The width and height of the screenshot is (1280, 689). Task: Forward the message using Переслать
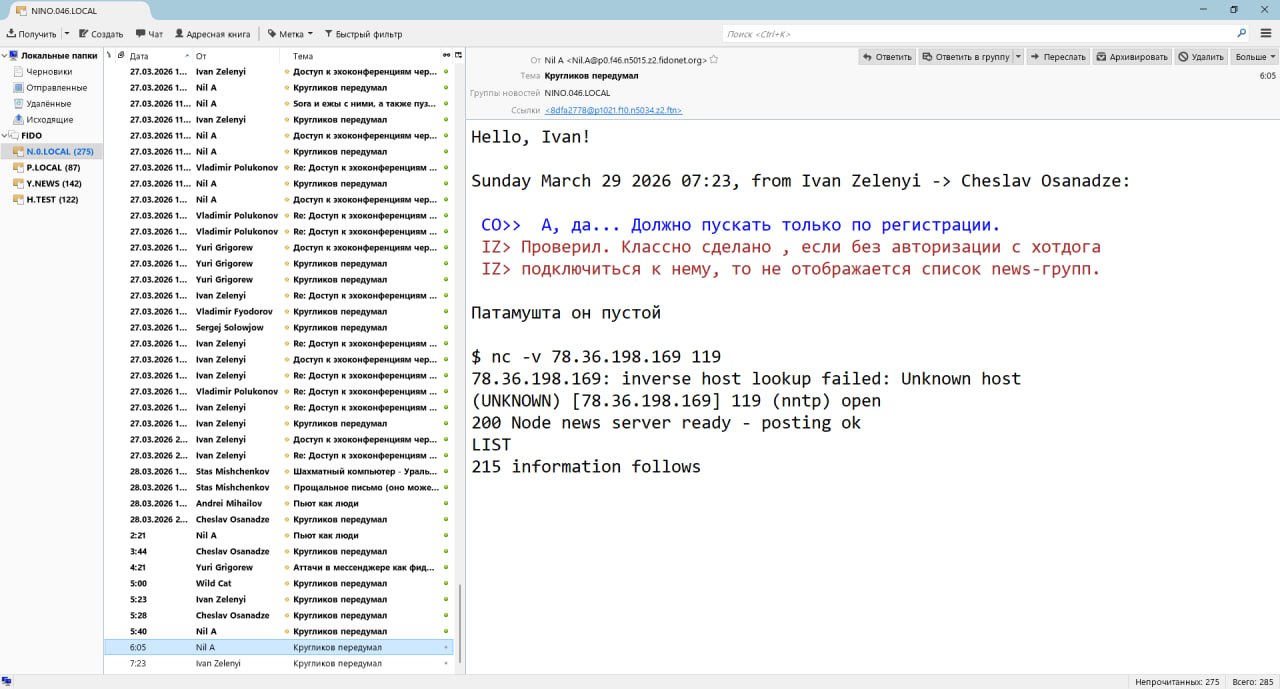[1057, 57]
